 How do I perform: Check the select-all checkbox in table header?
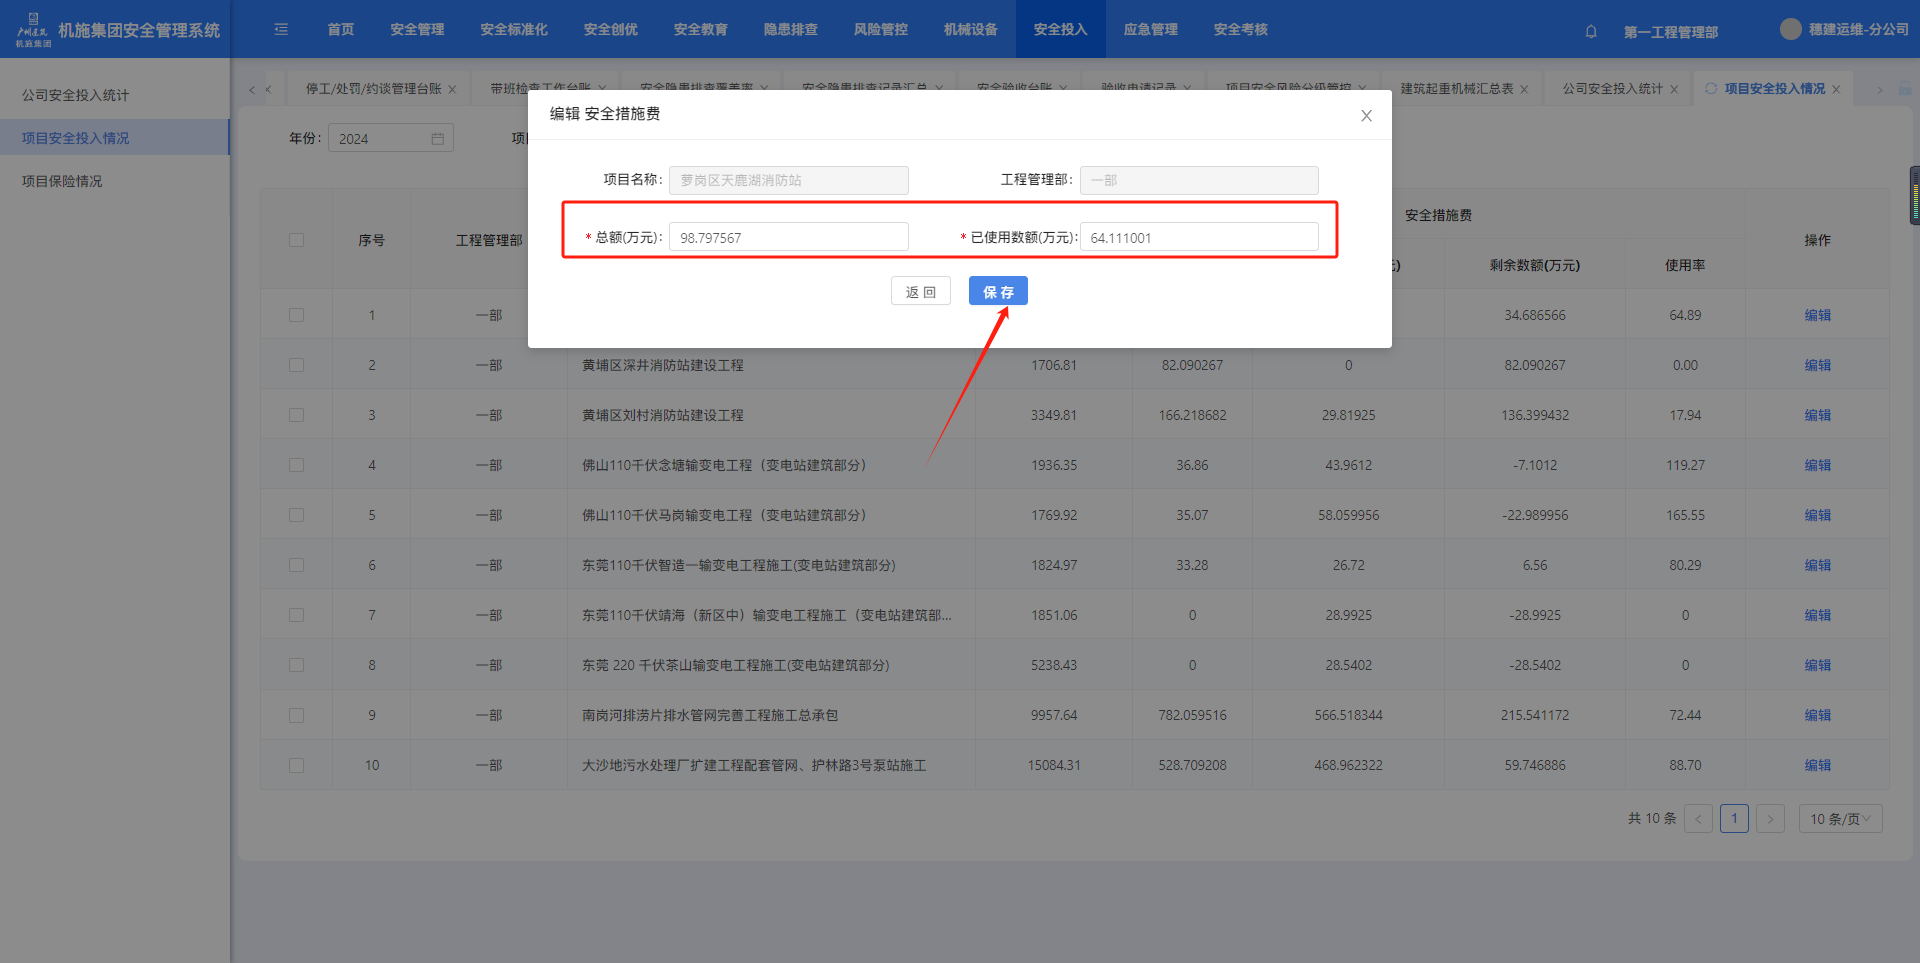(296, 240)
